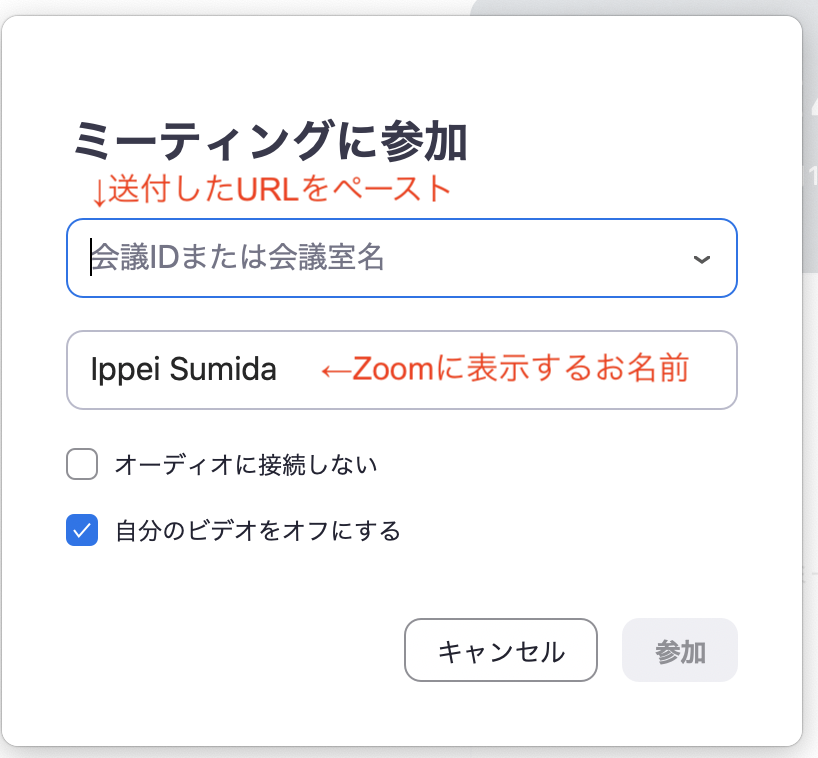Open the recent meetings dropdown arrow

coord(702,259)
